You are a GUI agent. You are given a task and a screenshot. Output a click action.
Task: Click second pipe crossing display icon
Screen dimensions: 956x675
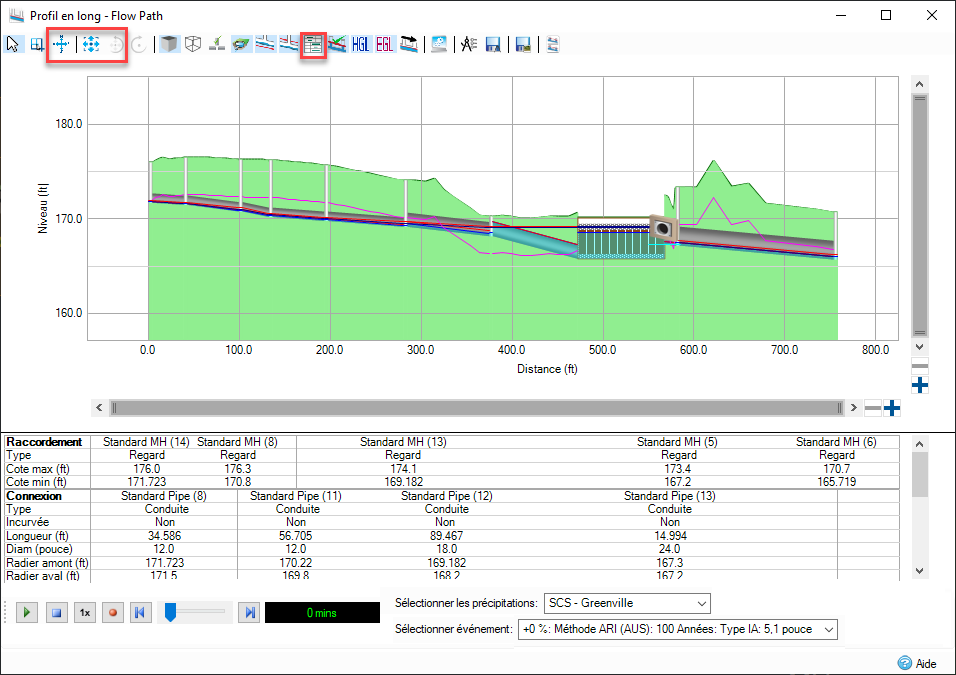click(x=289, y=45)
